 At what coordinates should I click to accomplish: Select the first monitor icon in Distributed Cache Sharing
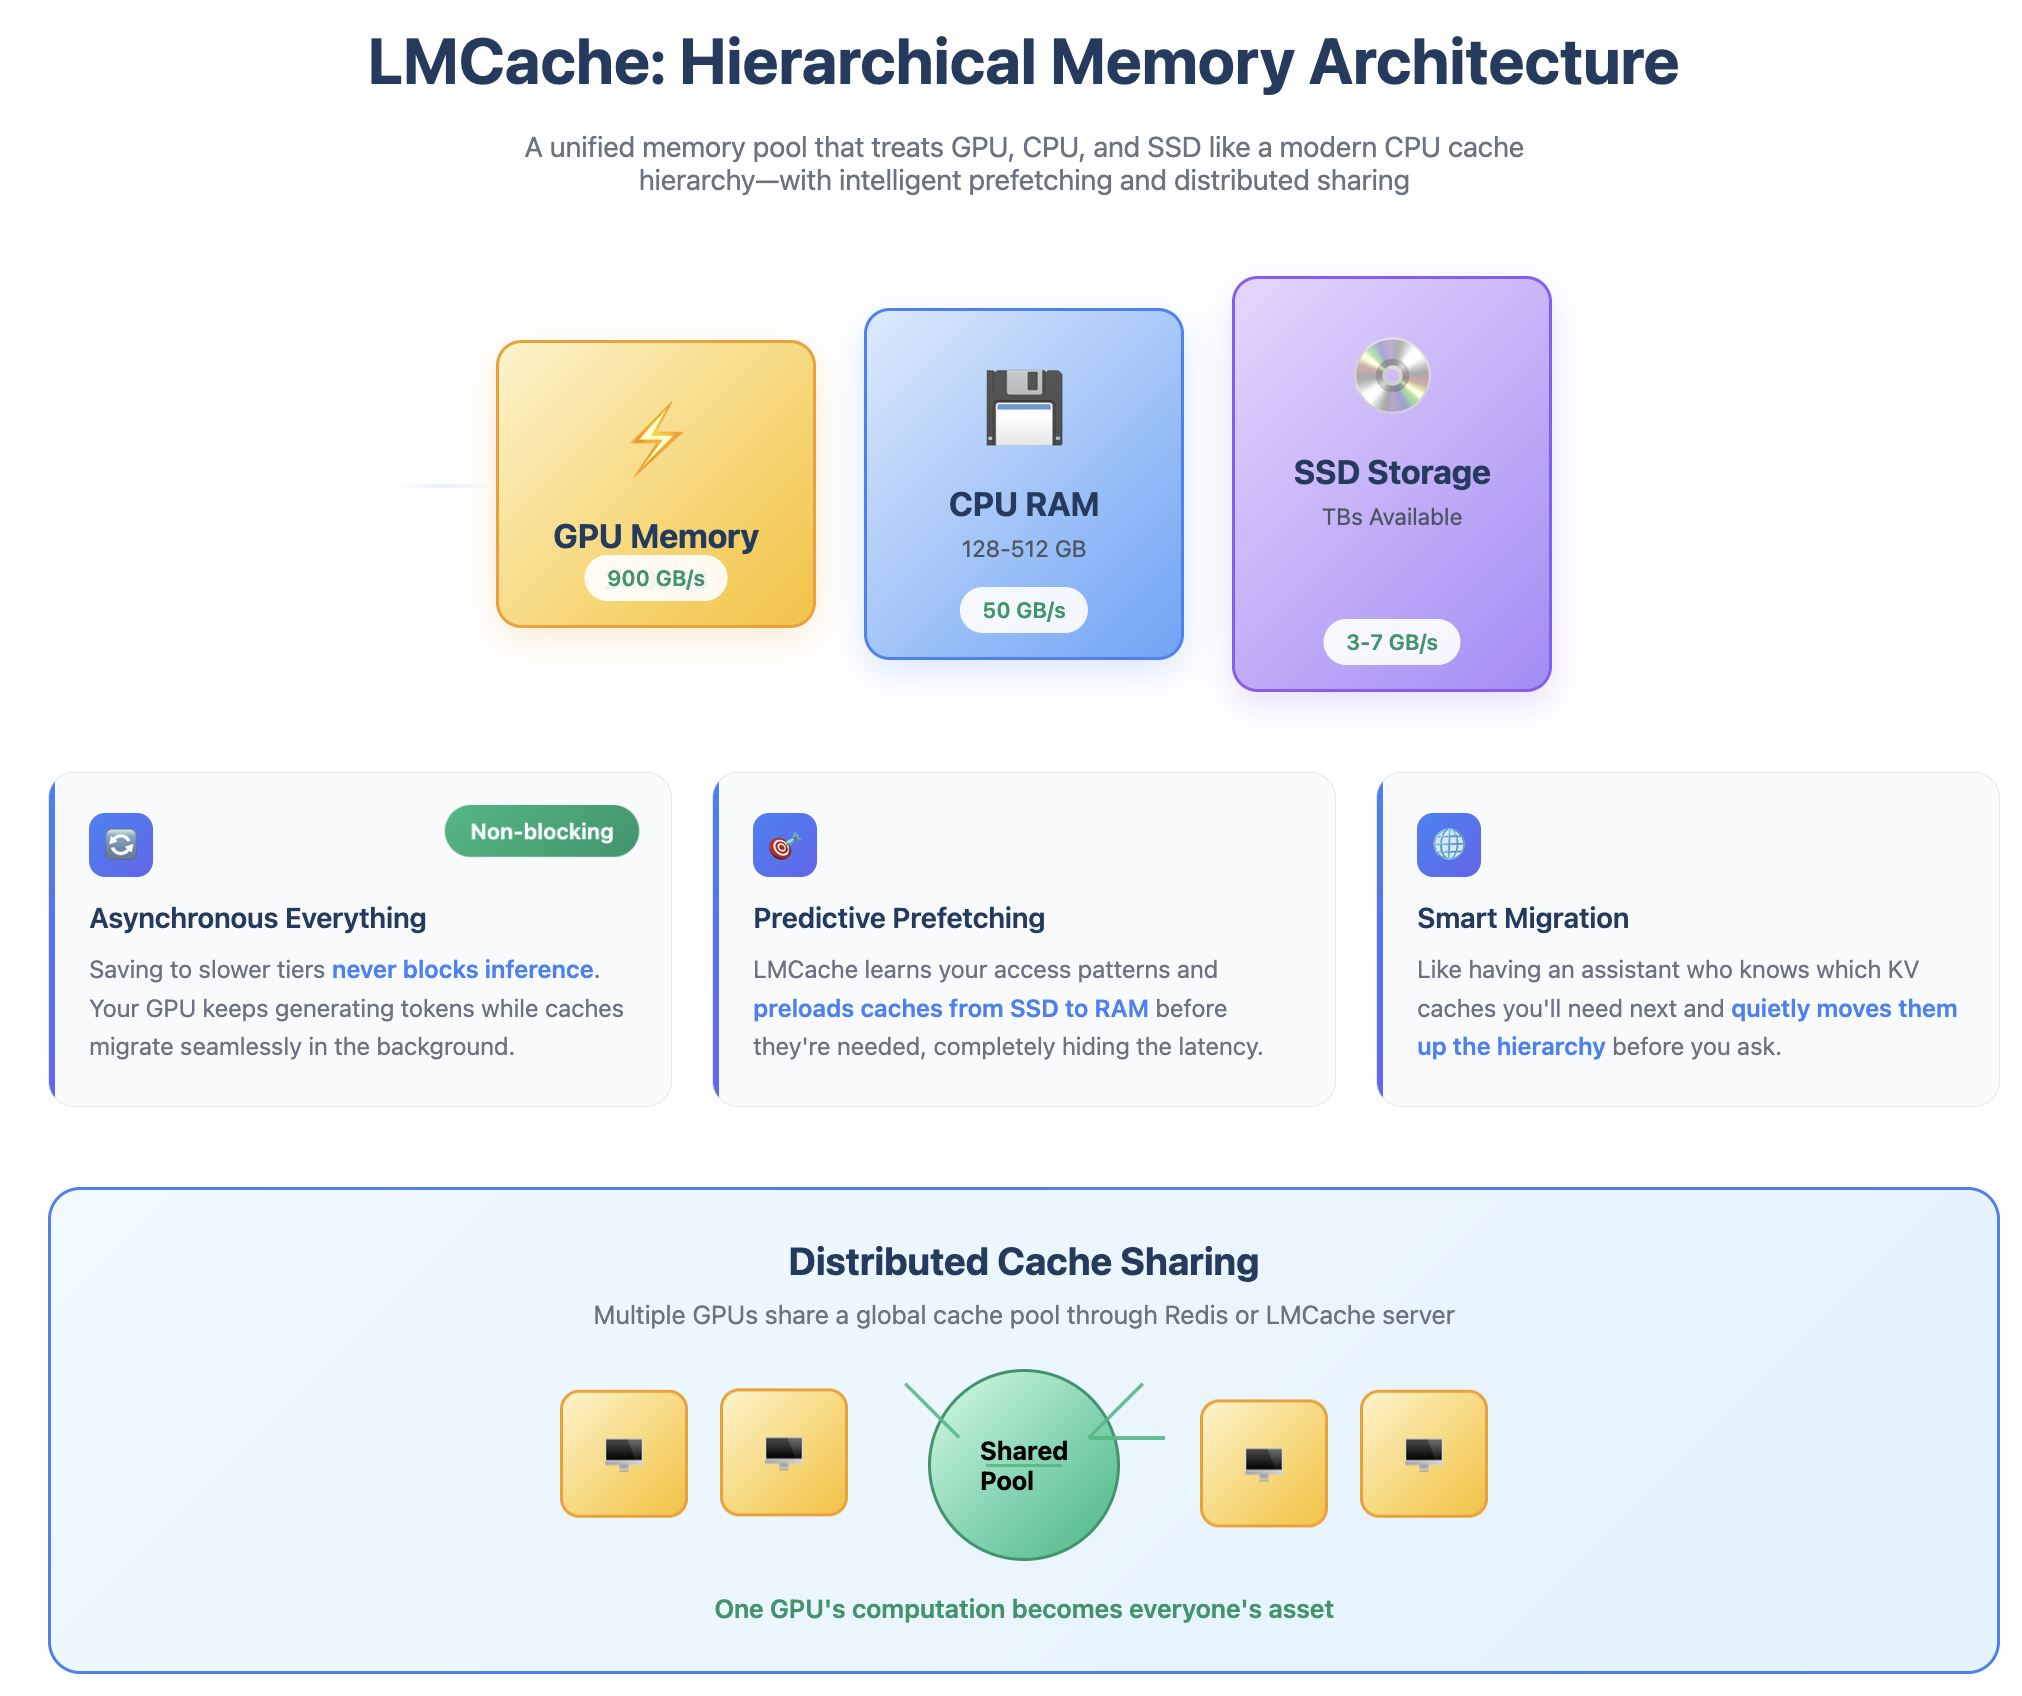pyautogui.click(x=623, y=1456)
